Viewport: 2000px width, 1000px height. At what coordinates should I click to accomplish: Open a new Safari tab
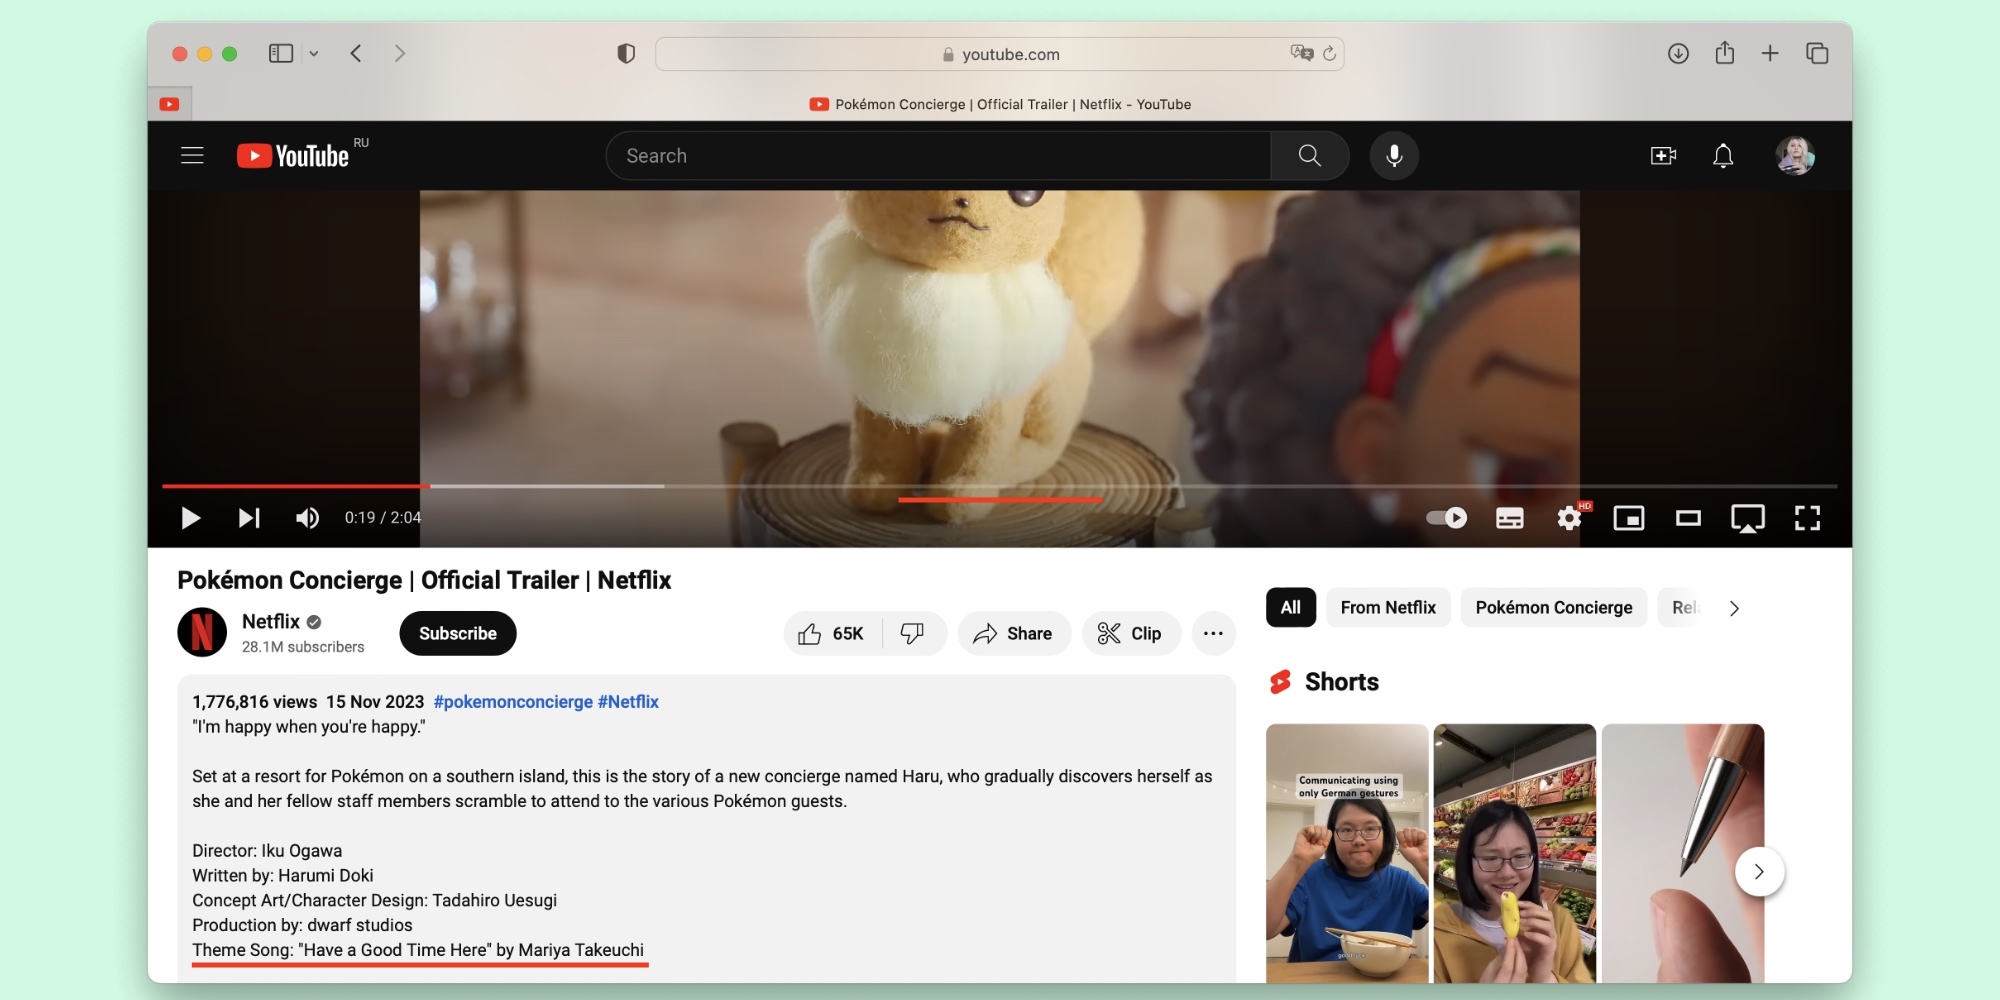1770,54
